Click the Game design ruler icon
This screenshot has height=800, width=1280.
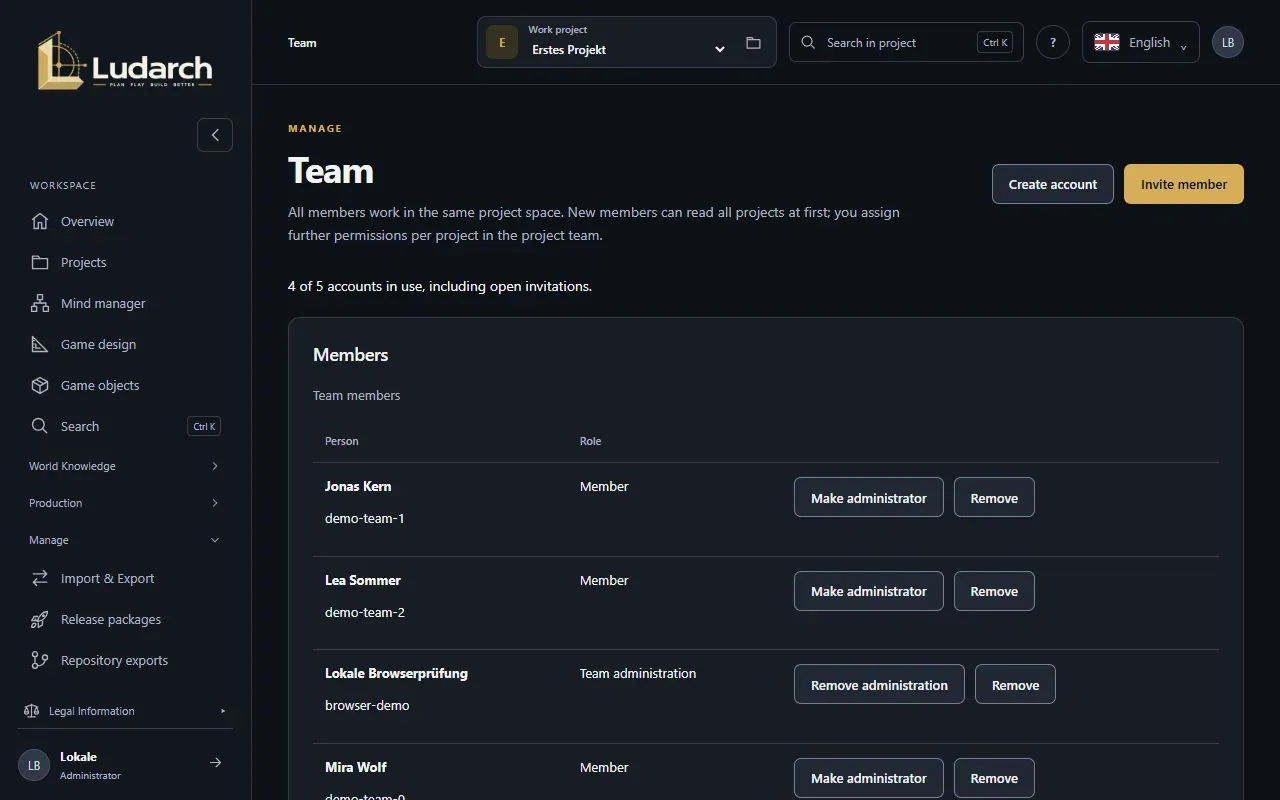40,344
